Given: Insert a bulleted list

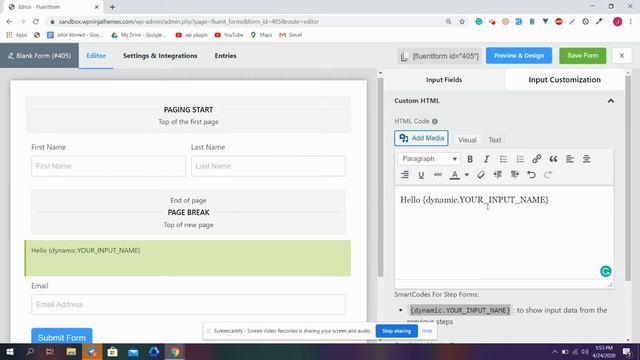Looking at the screenshot, I should coord(503,159).
